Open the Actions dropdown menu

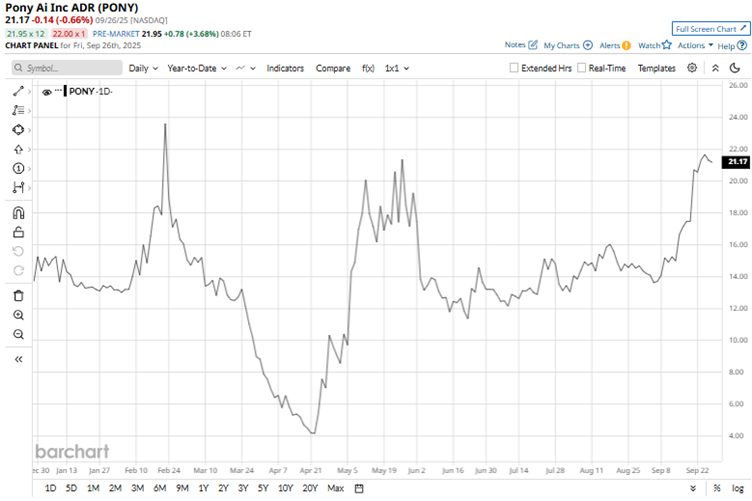(695, 45)
